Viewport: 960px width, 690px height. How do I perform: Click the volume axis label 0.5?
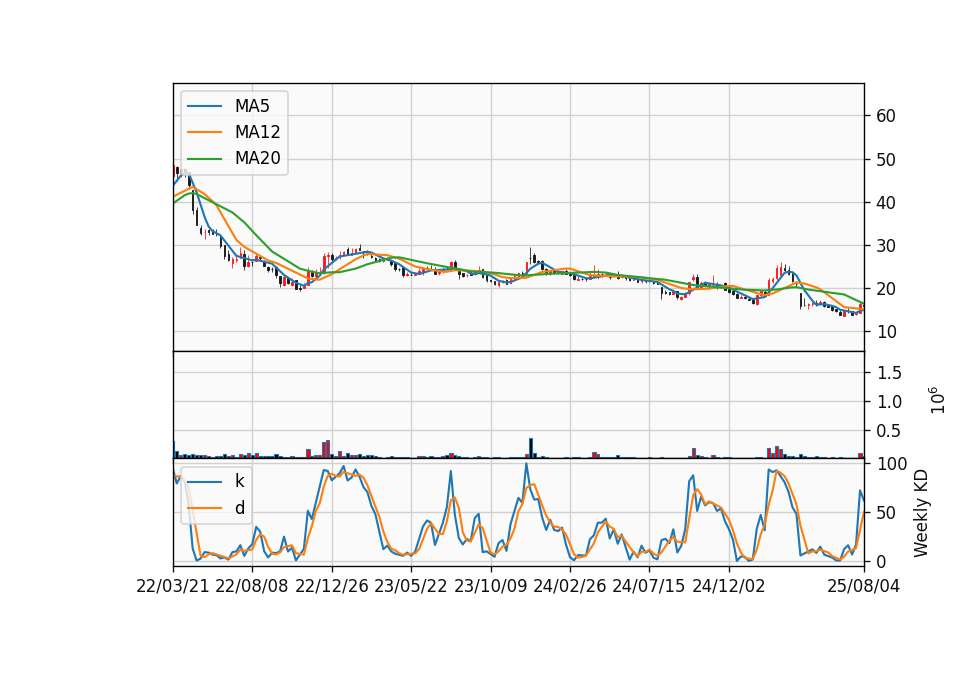[x=889, y=431]
